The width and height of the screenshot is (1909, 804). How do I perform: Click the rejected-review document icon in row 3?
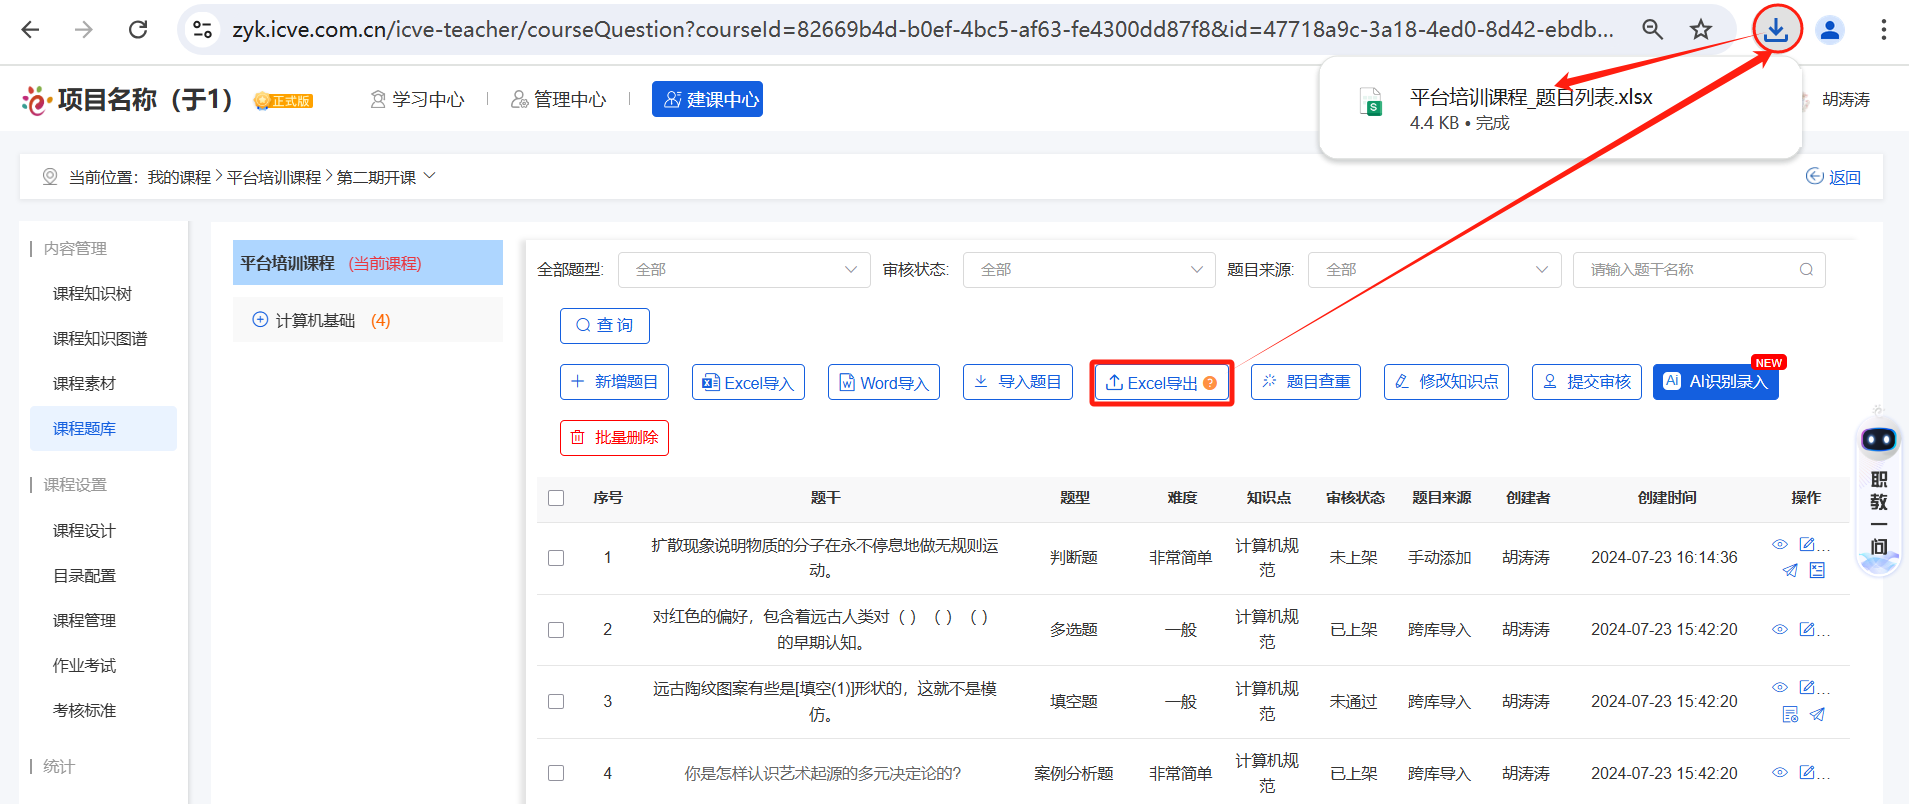[1790, 714]
